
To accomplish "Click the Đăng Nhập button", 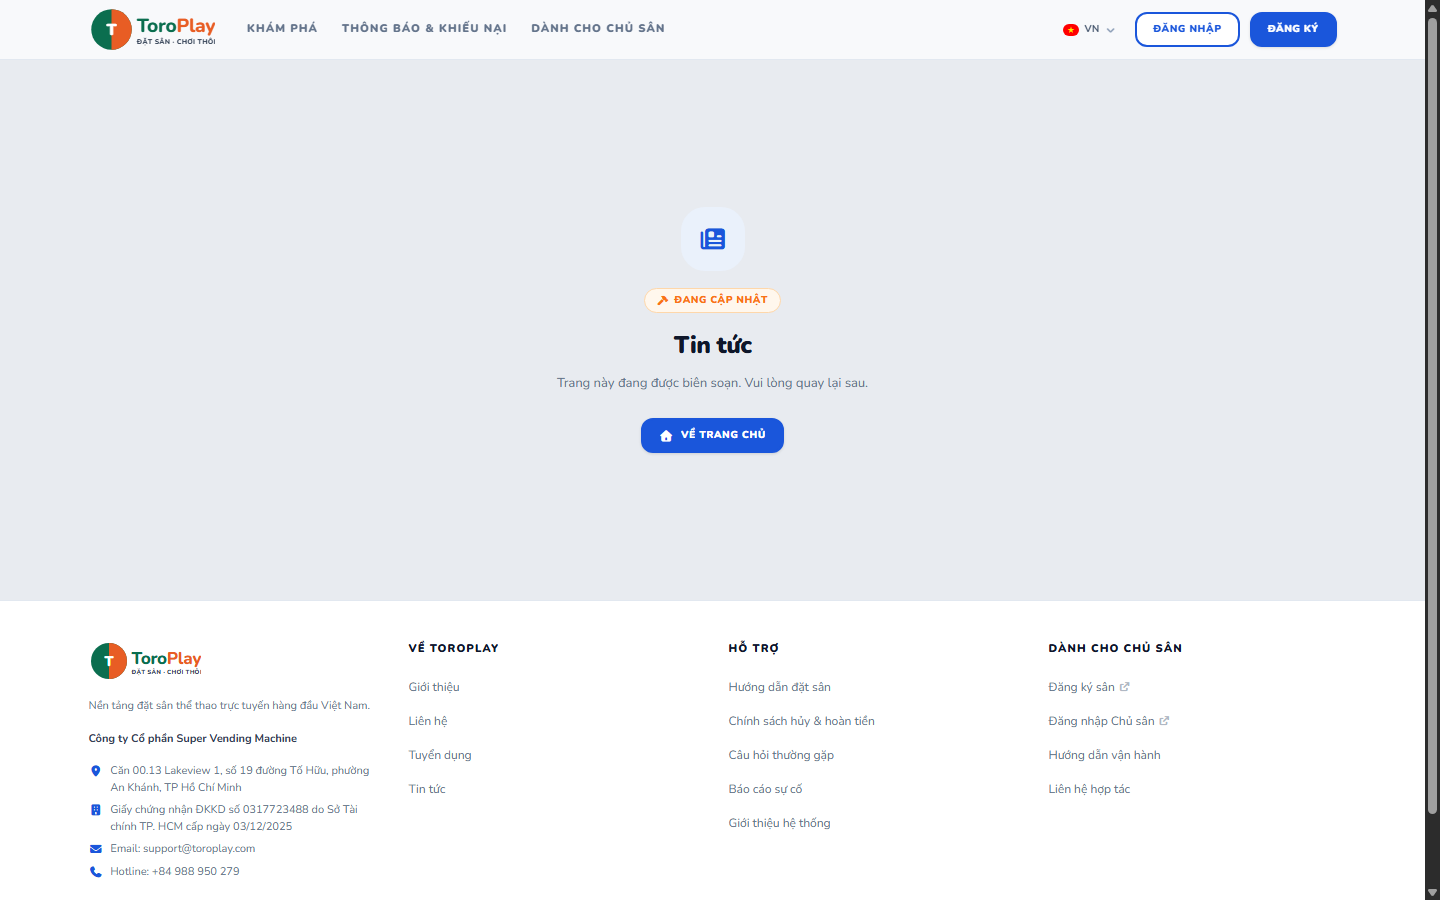I will 1187,29.
